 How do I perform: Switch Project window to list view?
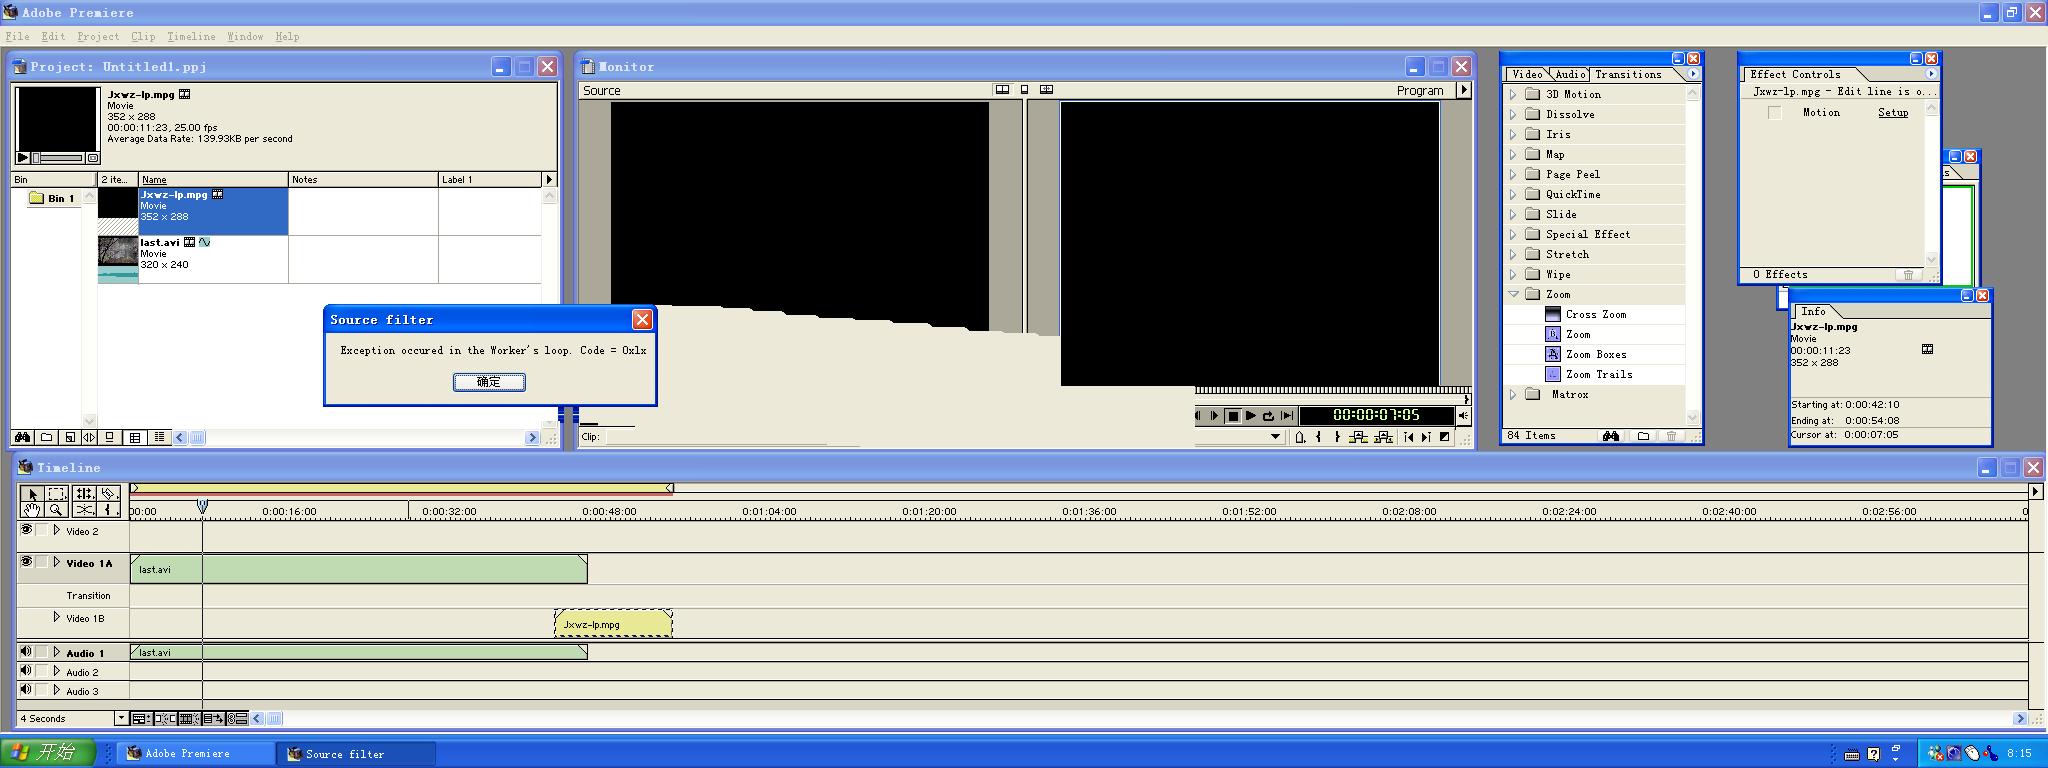pyautogui.click(x=159, y=437)
